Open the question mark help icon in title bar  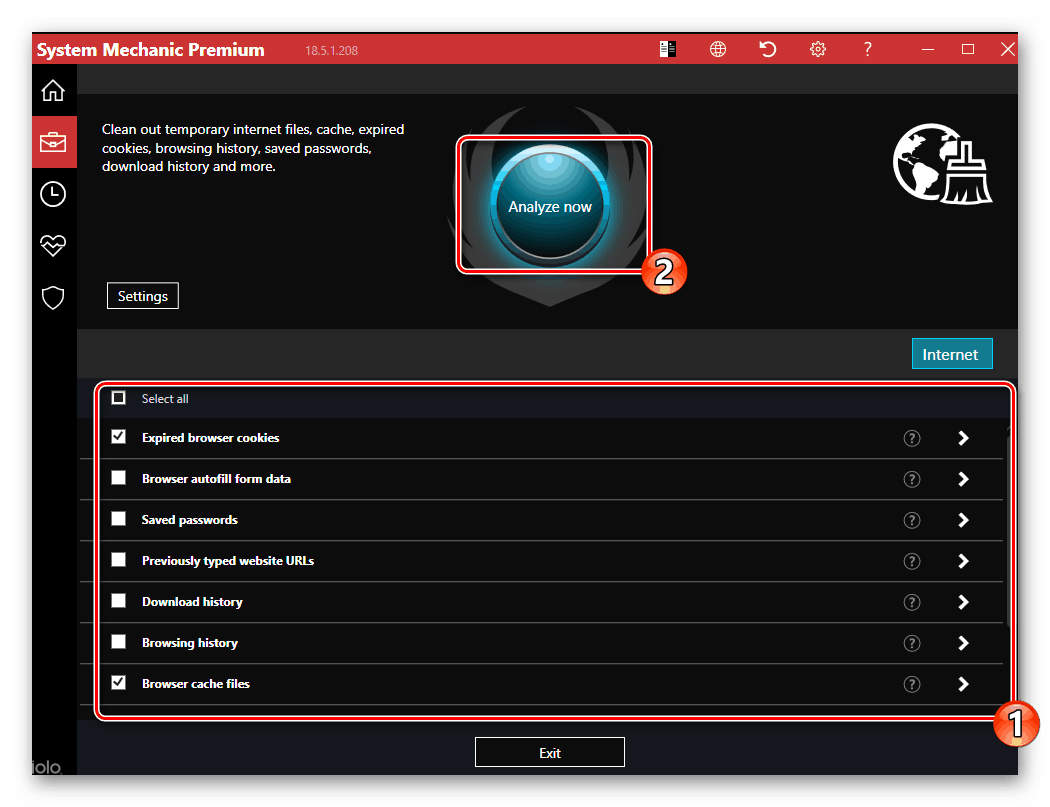coord(867,49)
